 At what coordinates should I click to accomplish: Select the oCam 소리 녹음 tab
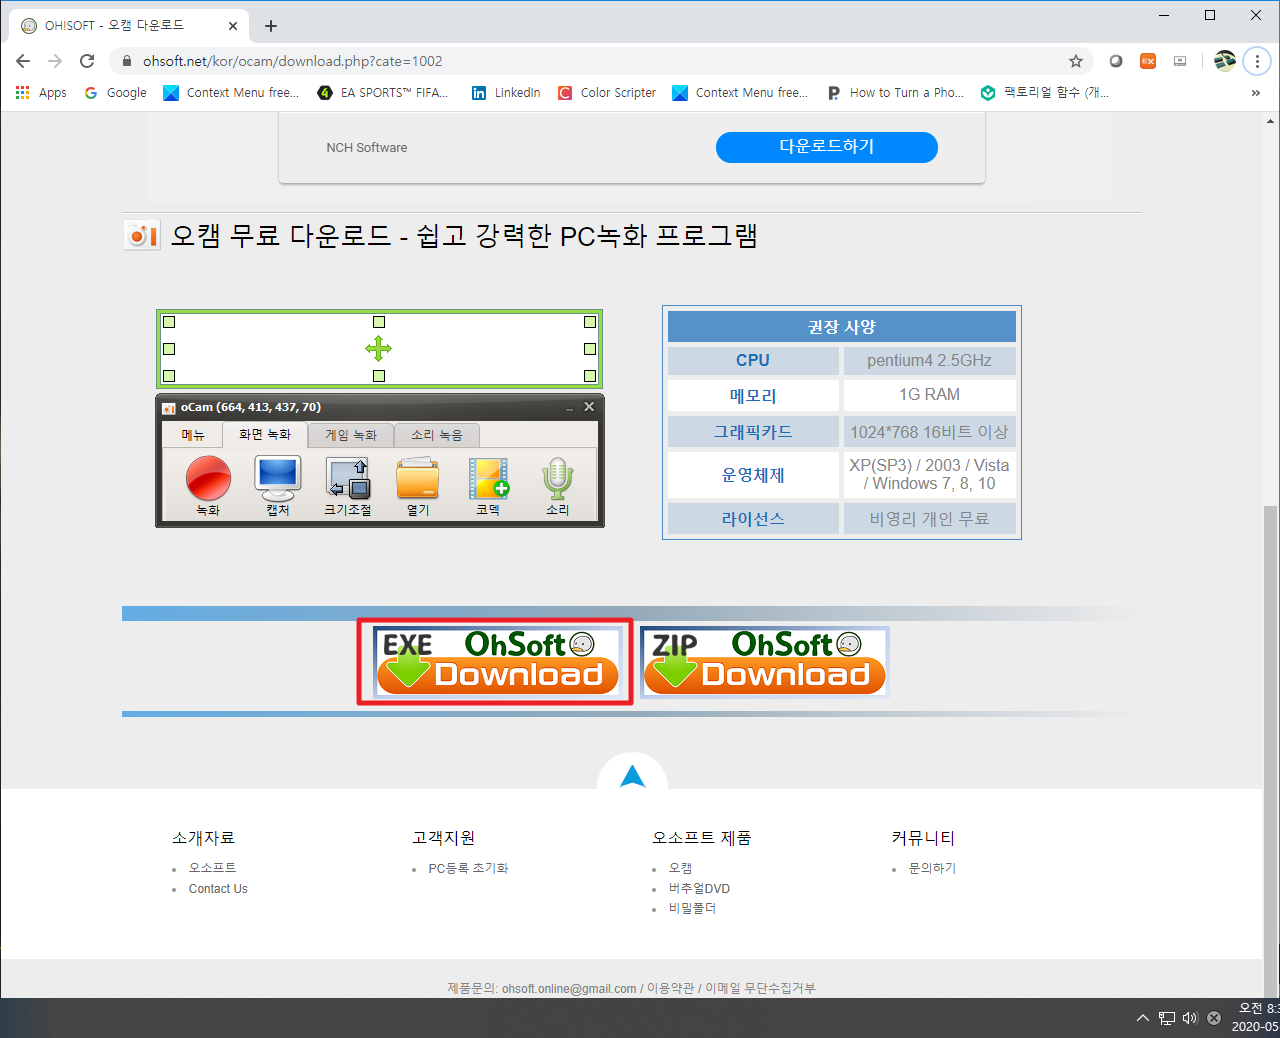coord(437,435)
